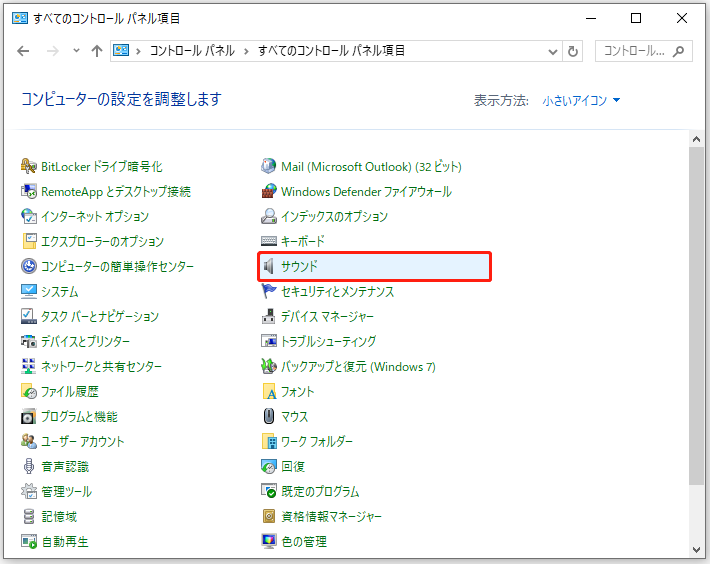Click the 自動再生 icon

click(29, 541)
